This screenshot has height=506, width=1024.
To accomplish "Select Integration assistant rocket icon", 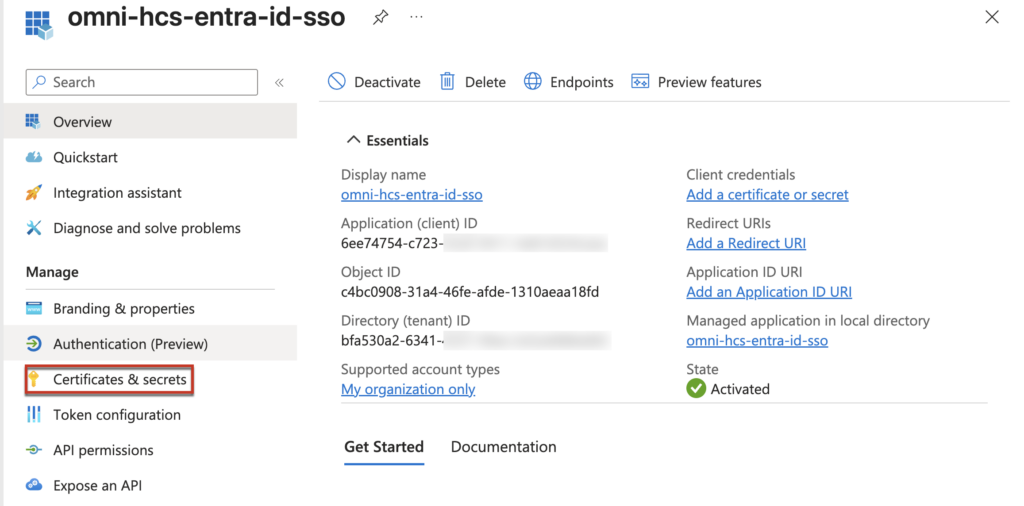I will click(x=34, y=193).
